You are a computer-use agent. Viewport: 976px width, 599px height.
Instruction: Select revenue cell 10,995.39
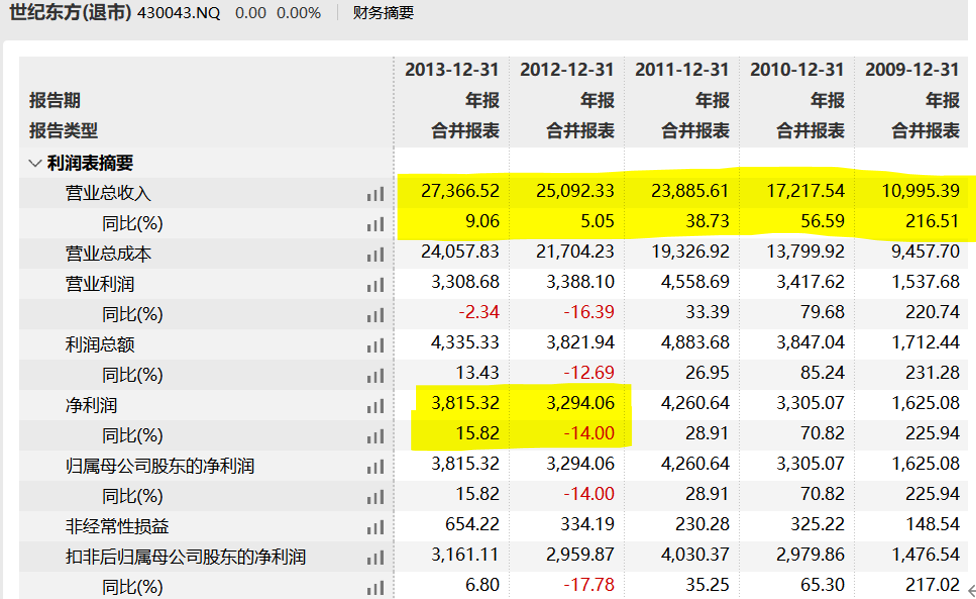point(920,191)
